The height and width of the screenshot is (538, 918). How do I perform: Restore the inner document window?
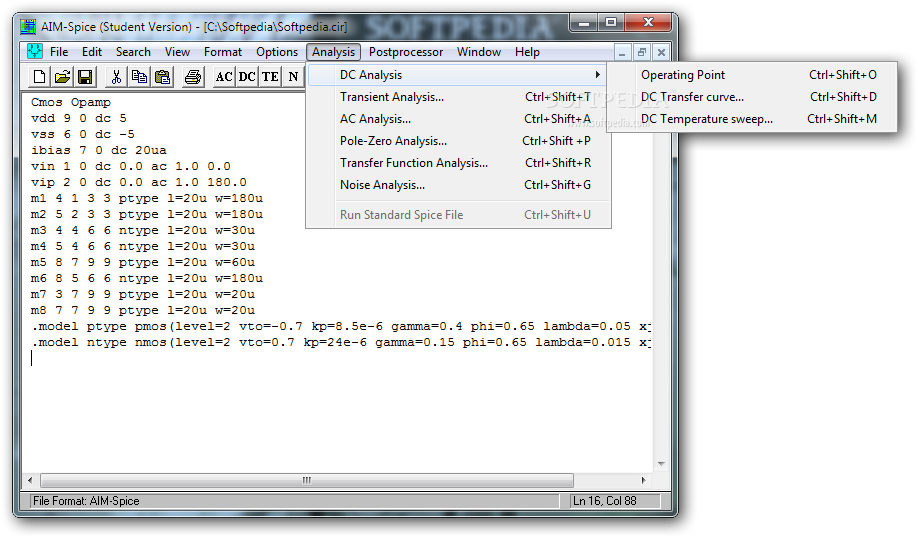(642, 53)
